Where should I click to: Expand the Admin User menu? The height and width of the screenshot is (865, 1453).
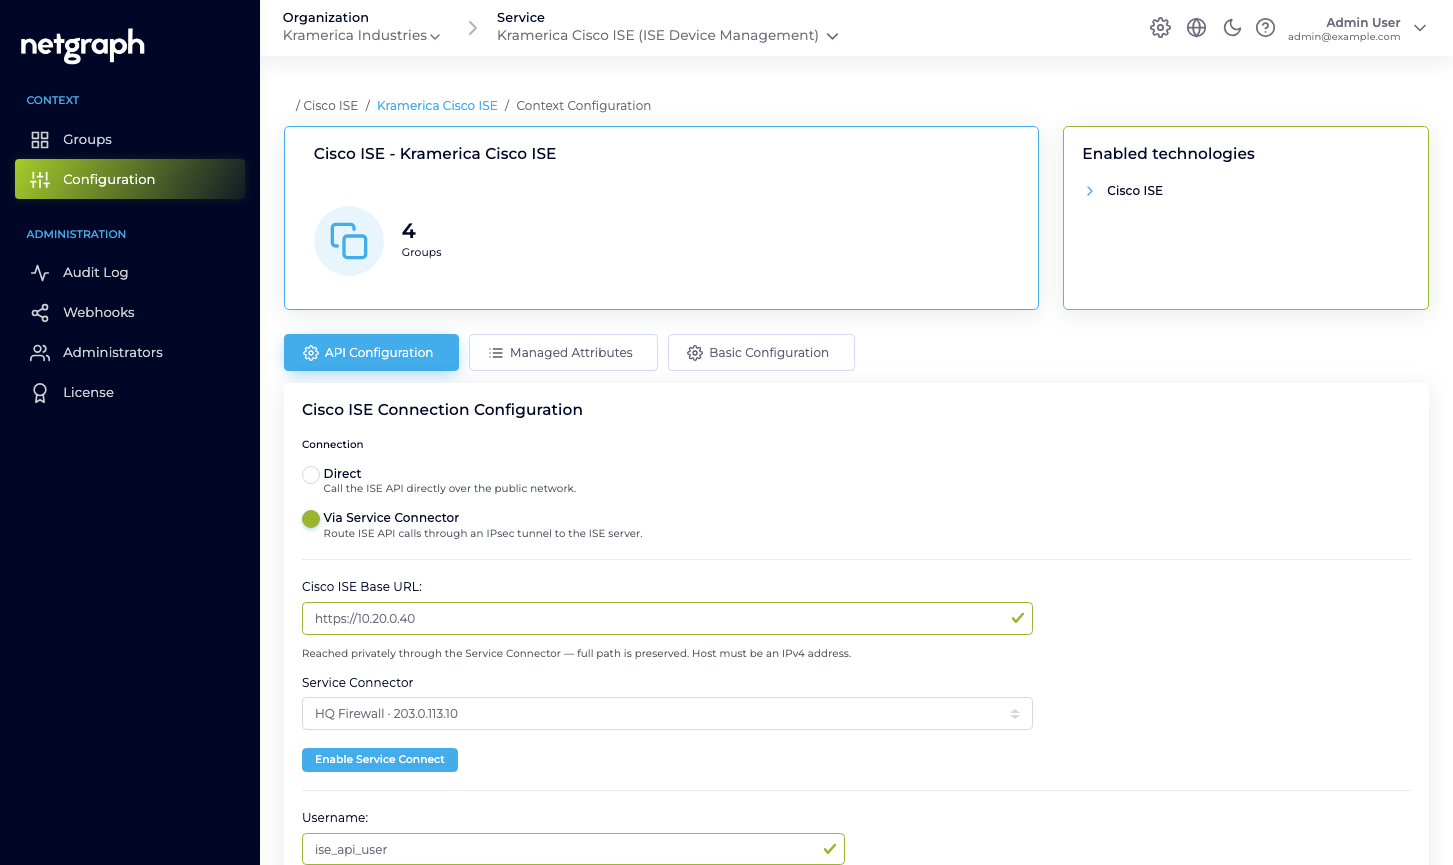[x=1356, y=28]
